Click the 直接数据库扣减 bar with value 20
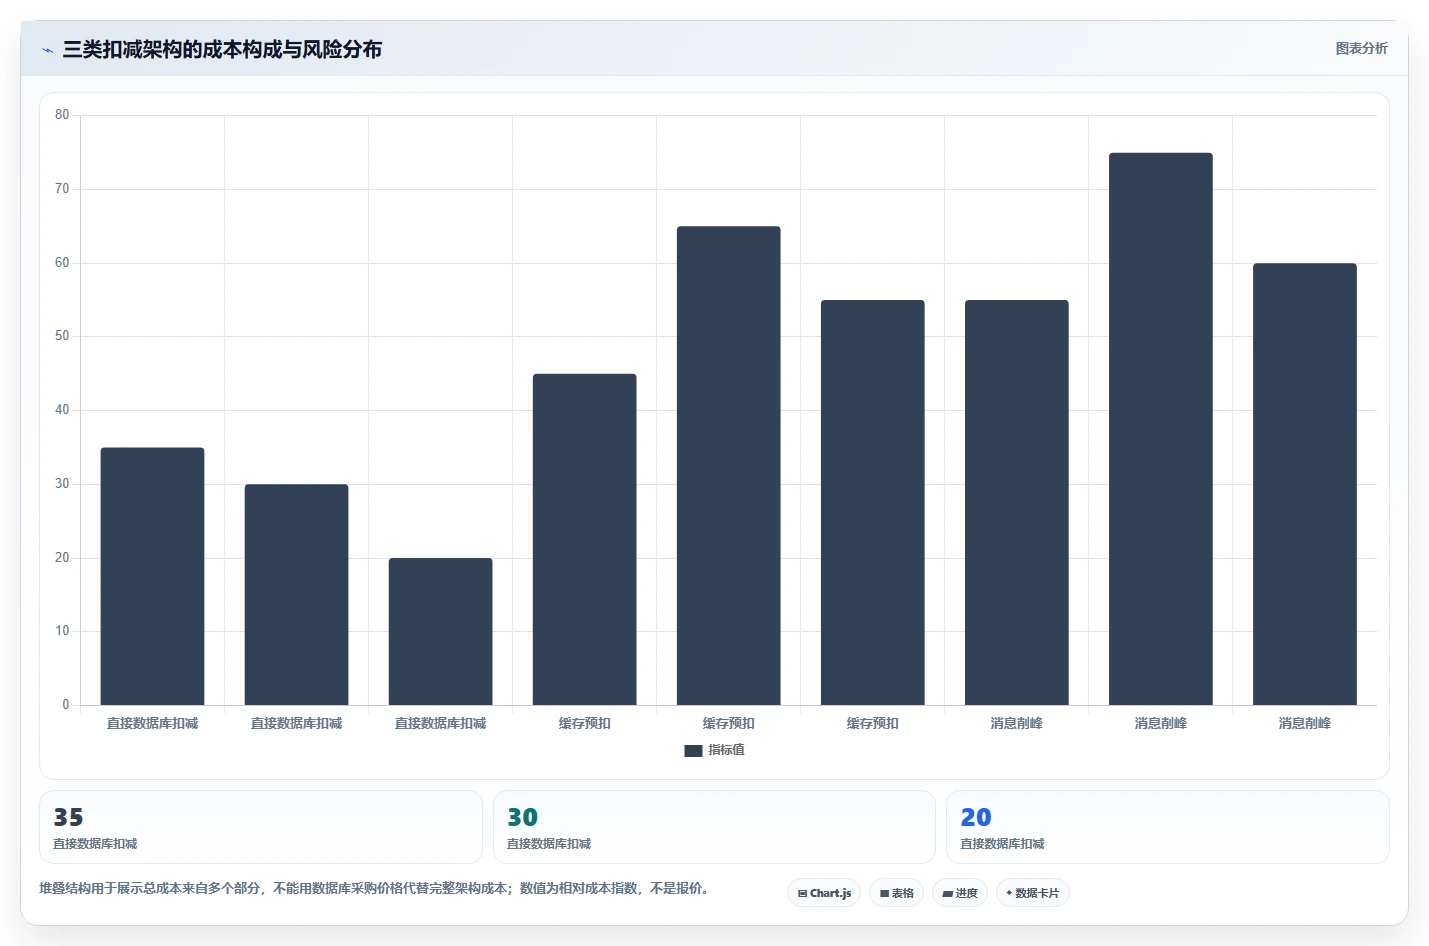 440,631
